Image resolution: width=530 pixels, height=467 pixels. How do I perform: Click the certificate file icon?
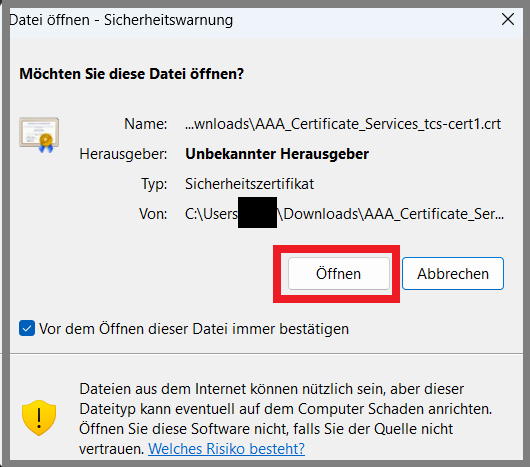pos(39,134)
